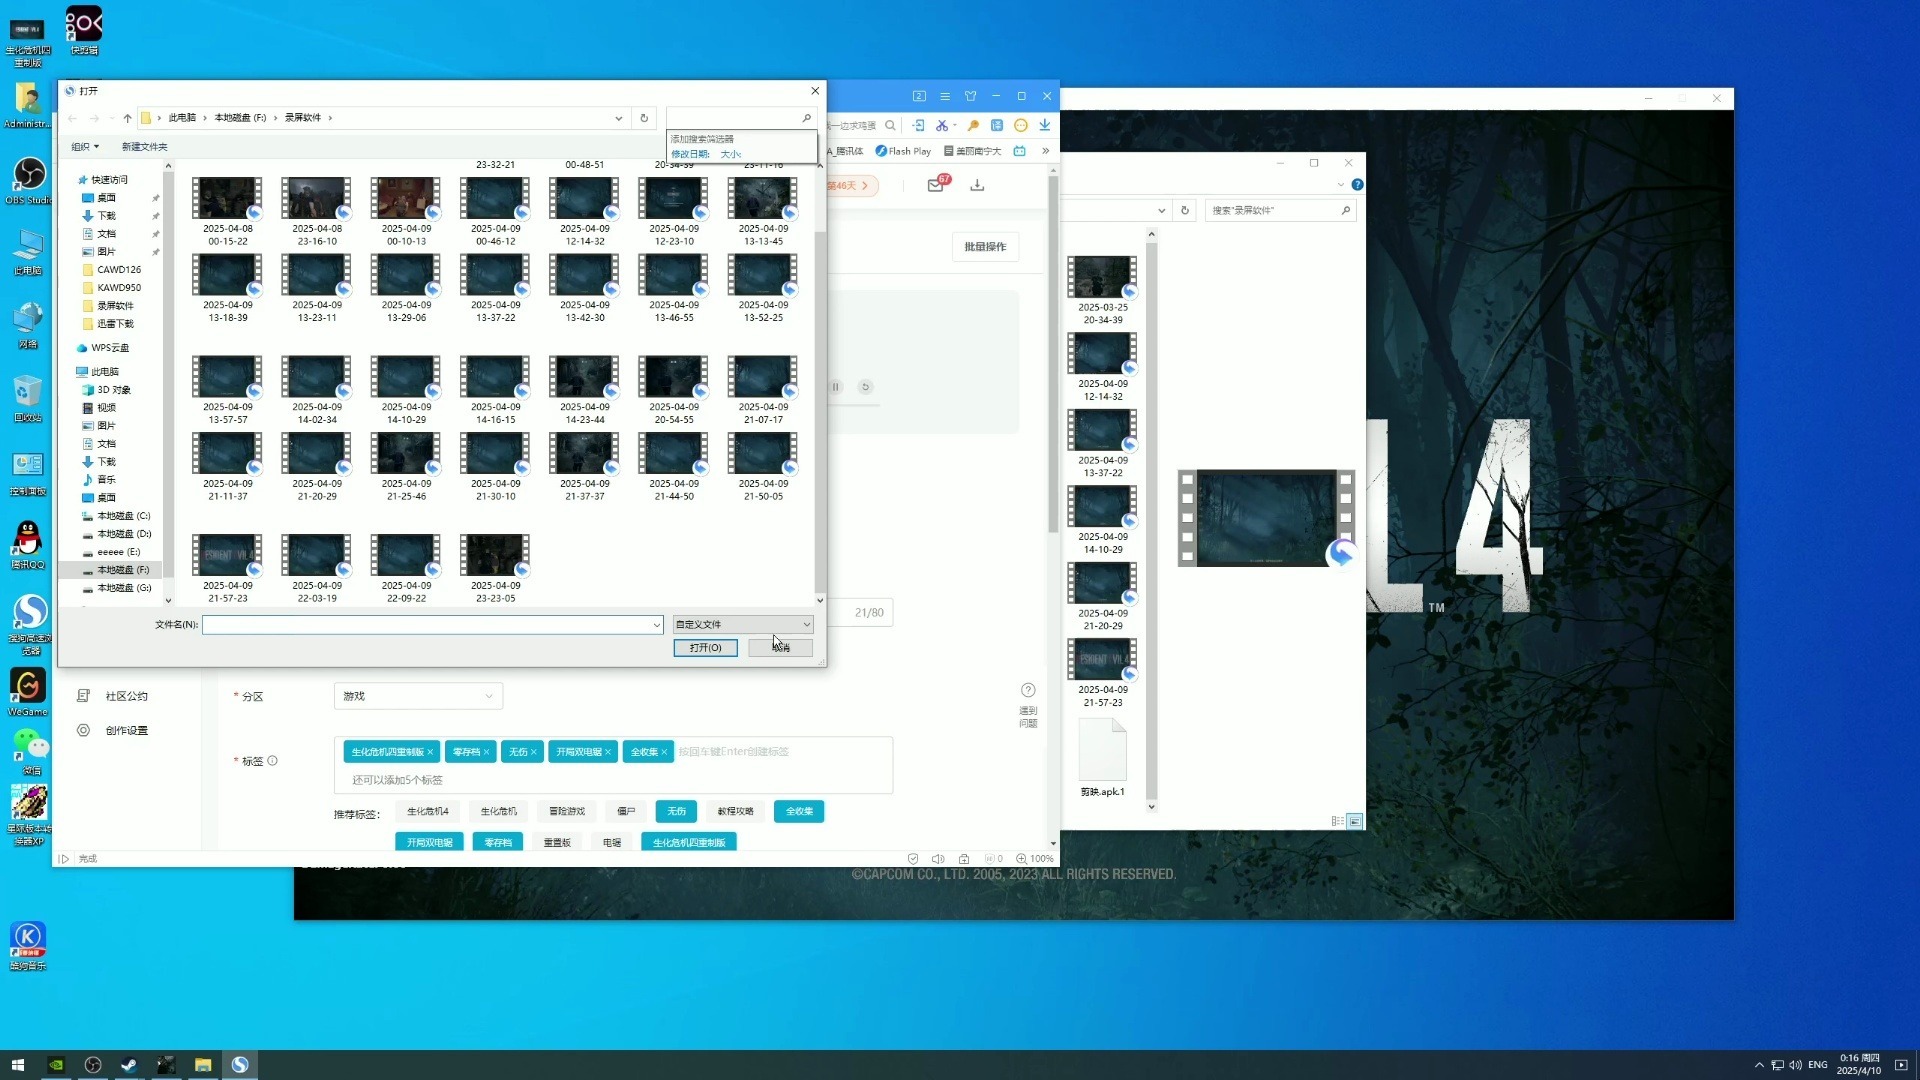The image size is (1920, 1080).
Task: Select 此电脑 in navigation tree
Action: tap(104, 372)
